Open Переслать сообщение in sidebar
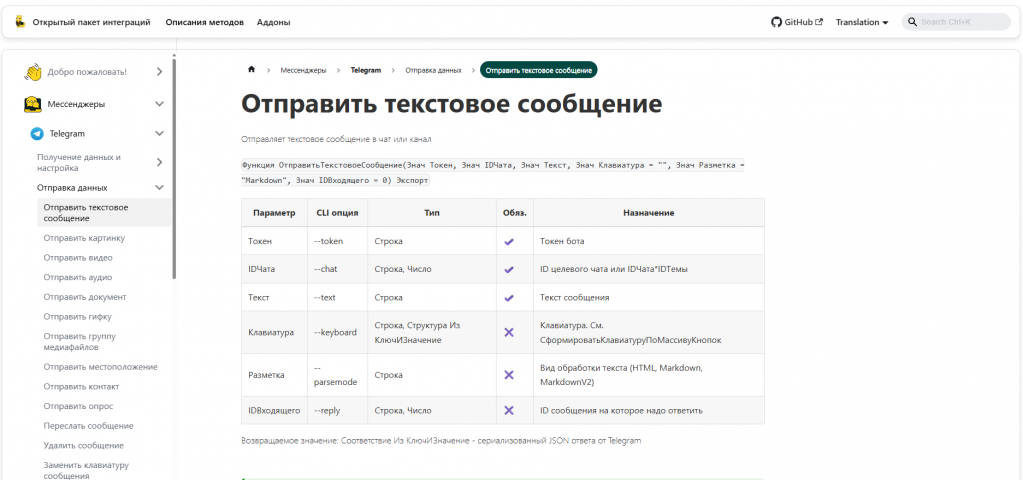The image size is (1023, 480). 89,426
